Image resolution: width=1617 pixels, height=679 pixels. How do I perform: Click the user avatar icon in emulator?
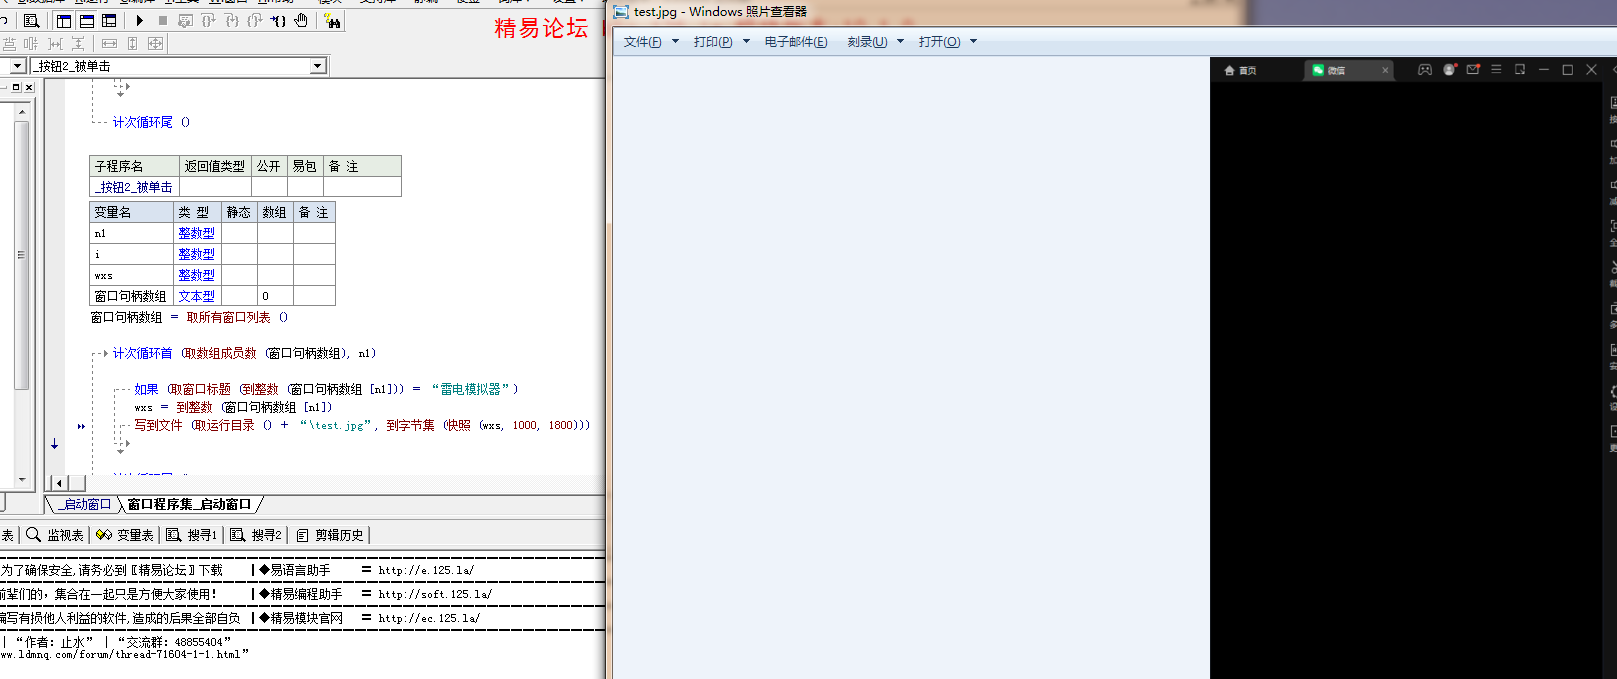[x=1449, y=70]
